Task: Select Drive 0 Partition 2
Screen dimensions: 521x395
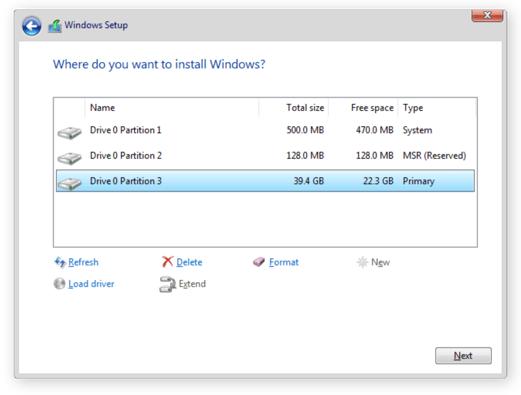Action: [x=265, y=156]
